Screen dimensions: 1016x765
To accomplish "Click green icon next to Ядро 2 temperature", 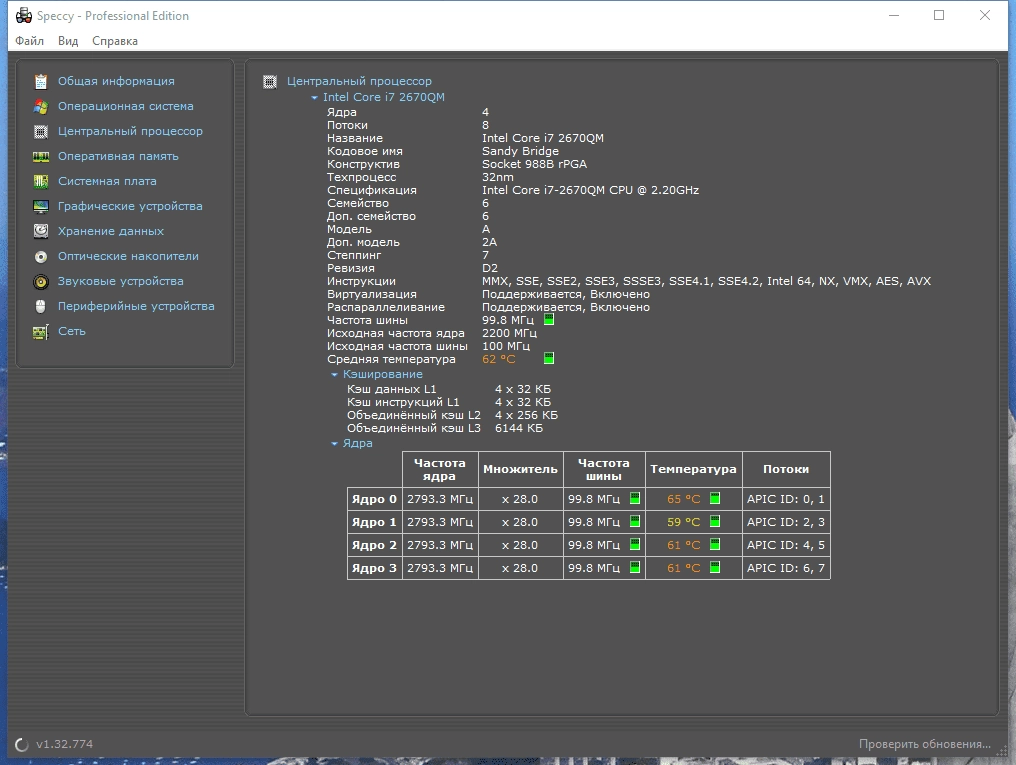I will 715,545.
